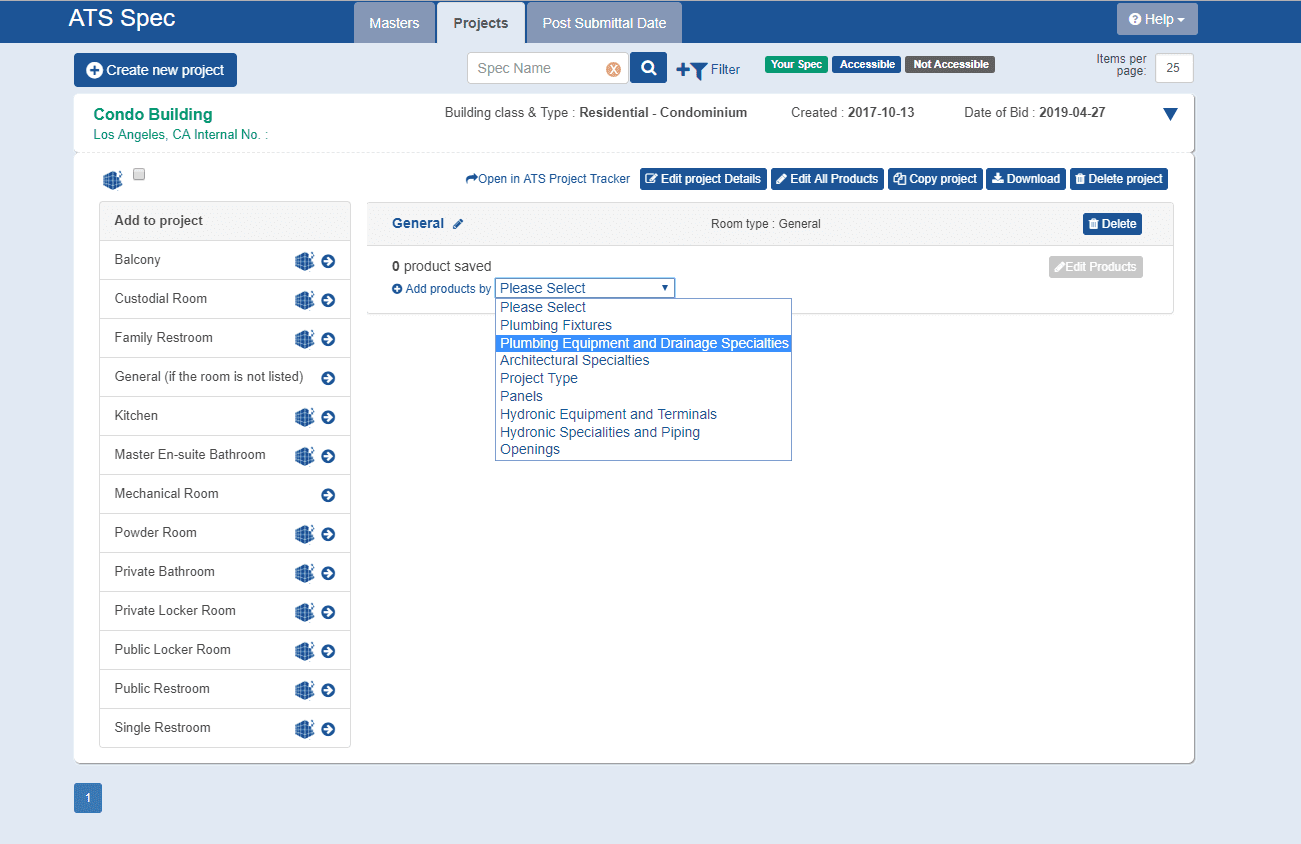This screenshot has height=844, width=1301.
Task: Go to page 1
Action: tap(88, 798)
